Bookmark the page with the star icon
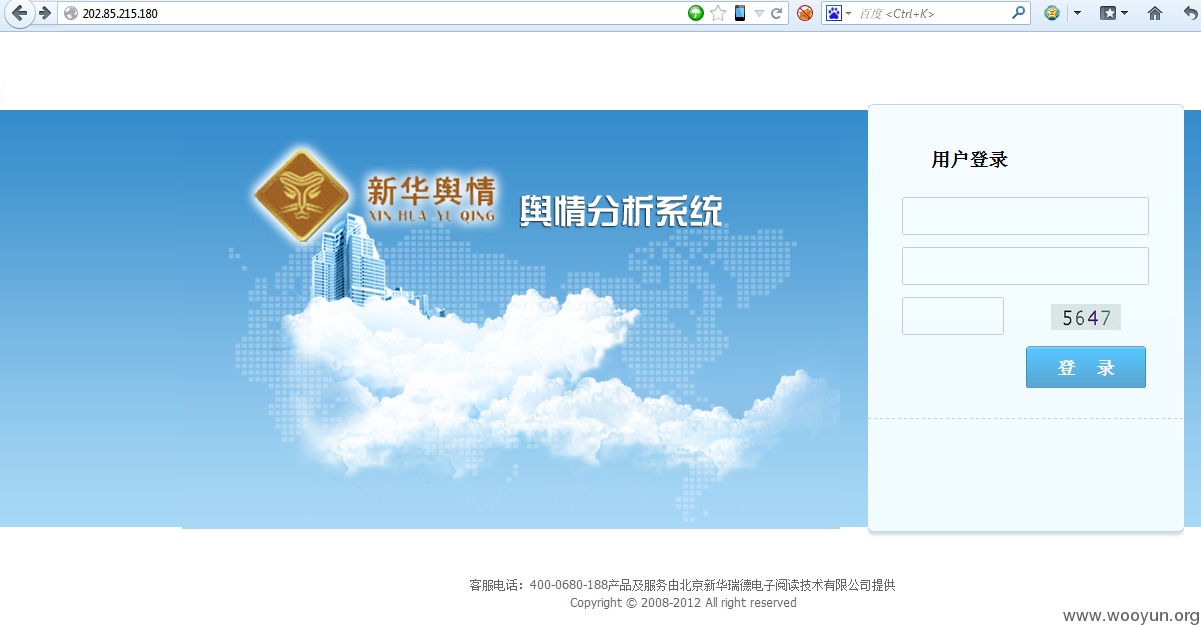 718,13
